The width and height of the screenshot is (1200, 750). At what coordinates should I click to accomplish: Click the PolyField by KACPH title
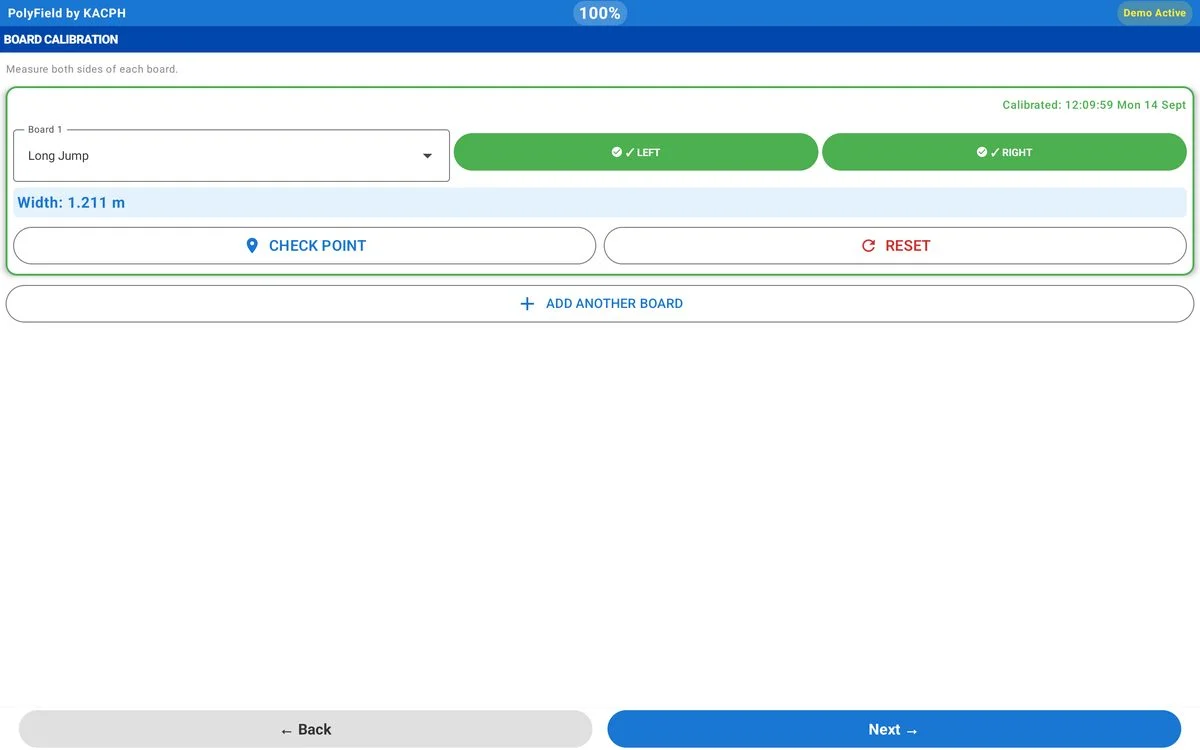pyautogui.click(x=67, y=13)
